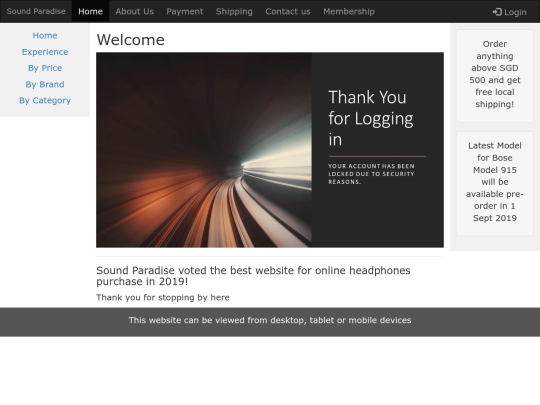Click 'Thank you for stopping by here' text
This screenshot has width=540, height=405.
(163, 298)
